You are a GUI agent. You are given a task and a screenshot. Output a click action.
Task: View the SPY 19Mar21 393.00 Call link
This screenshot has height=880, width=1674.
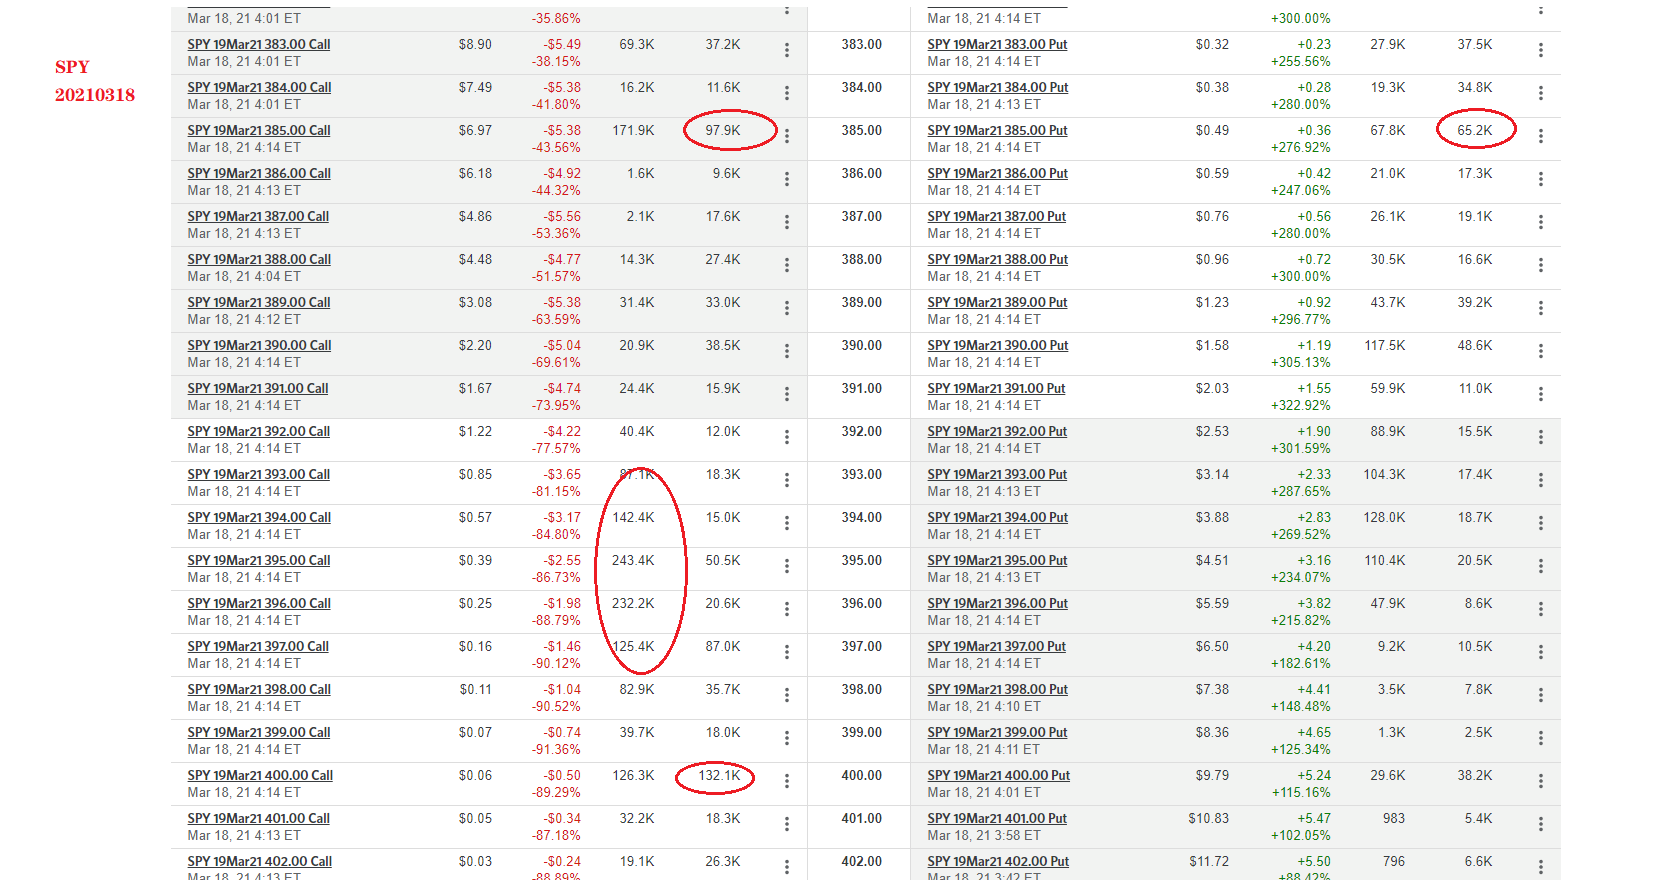259,475
